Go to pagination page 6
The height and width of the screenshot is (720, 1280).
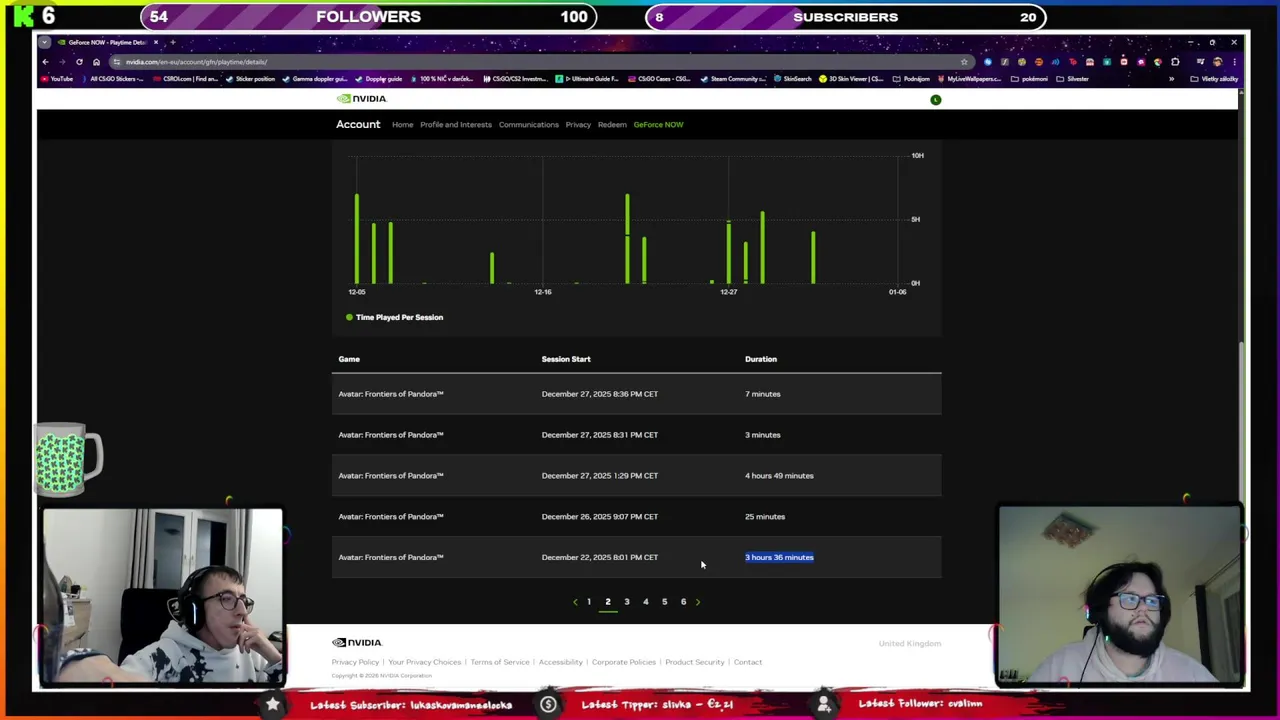point(683,602)
